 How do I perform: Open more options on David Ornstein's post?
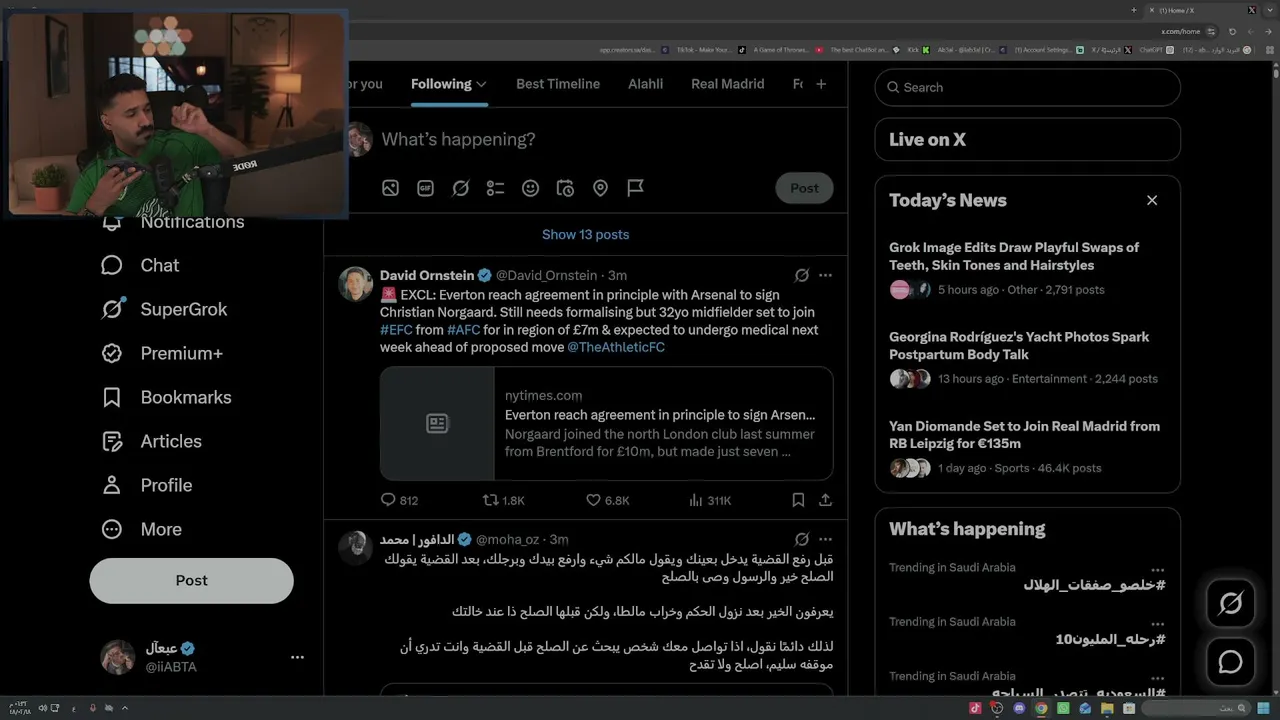point(825,275)
